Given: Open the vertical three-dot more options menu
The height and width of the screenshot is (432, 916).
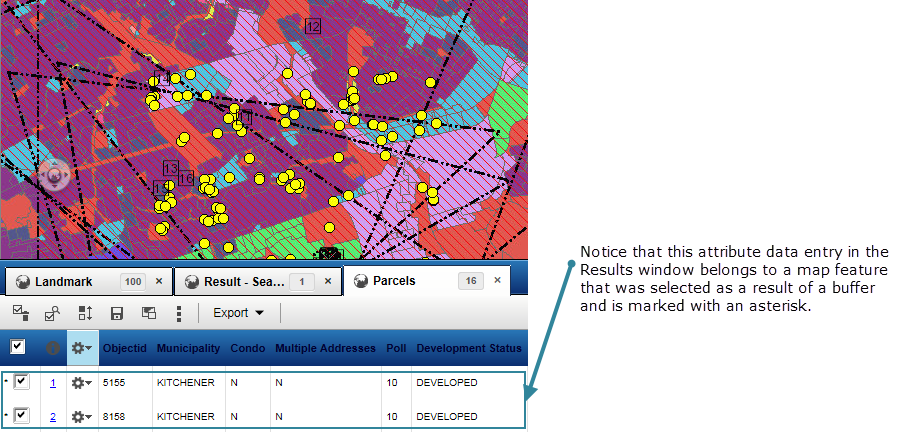Looking at the screenshot, I should click(179, 313).
